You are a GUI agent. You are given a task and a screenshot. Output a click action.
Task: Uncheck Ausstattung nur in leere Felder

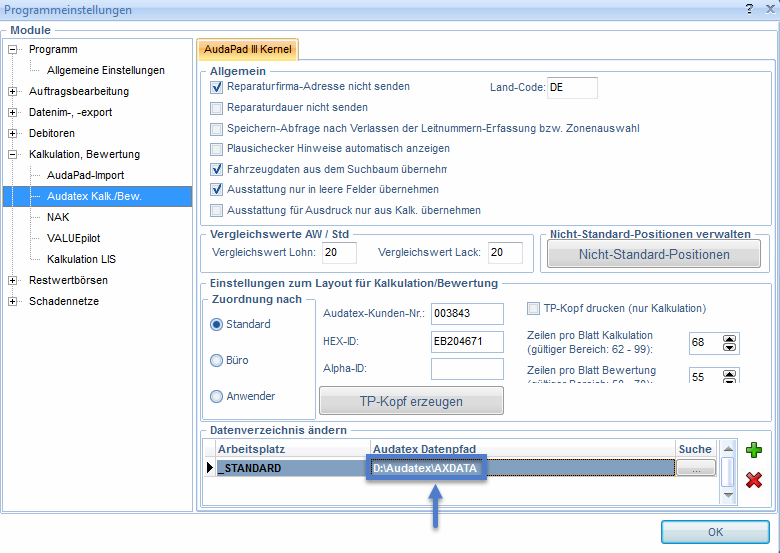point(216,189)
